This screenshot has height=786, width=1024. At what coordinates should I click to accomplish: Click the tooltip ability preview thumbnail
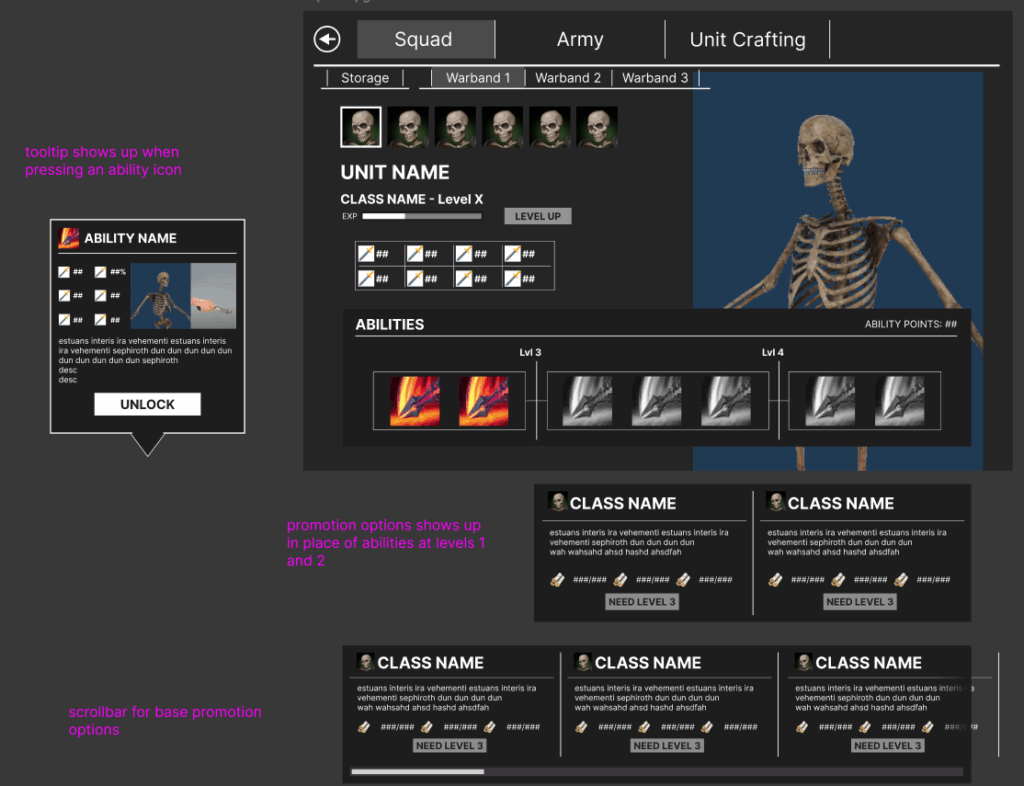(183, 298)
